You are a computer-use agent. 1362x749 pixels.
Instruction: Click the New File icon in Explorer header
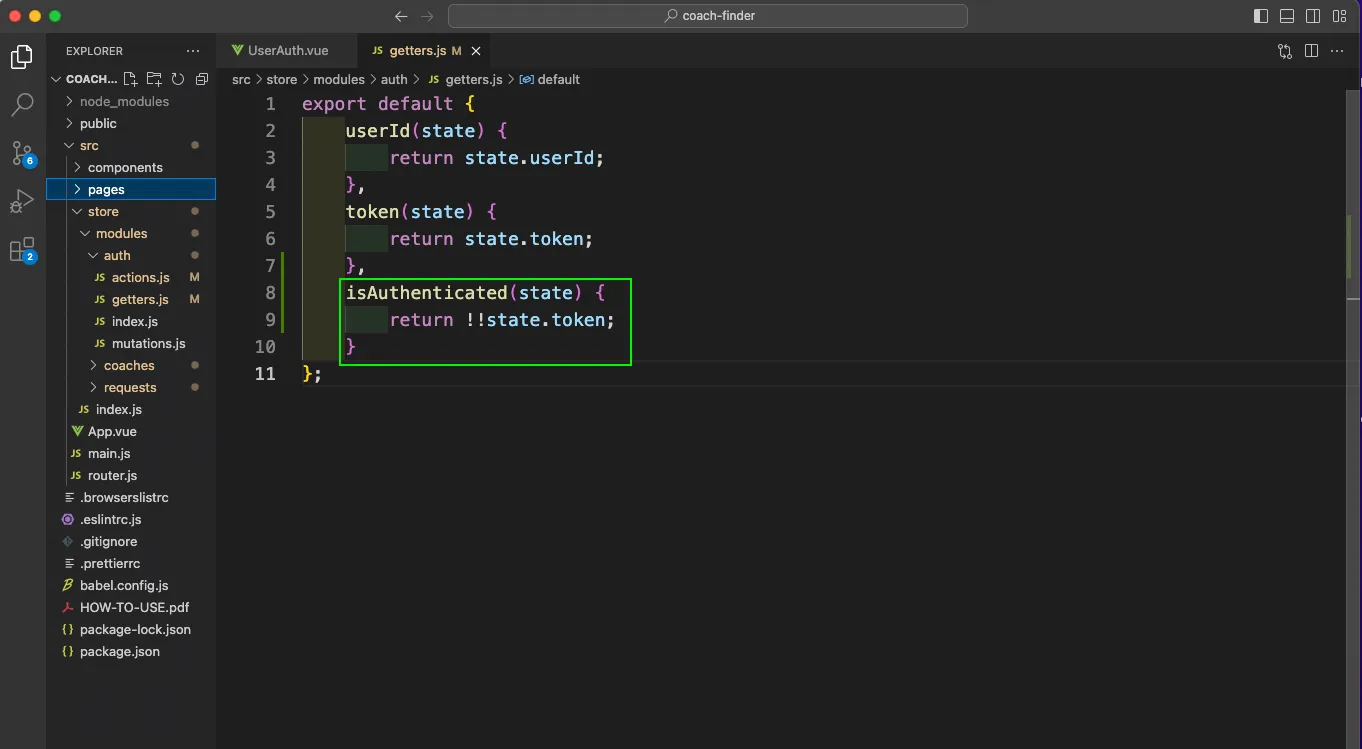[x=130, y=79]
